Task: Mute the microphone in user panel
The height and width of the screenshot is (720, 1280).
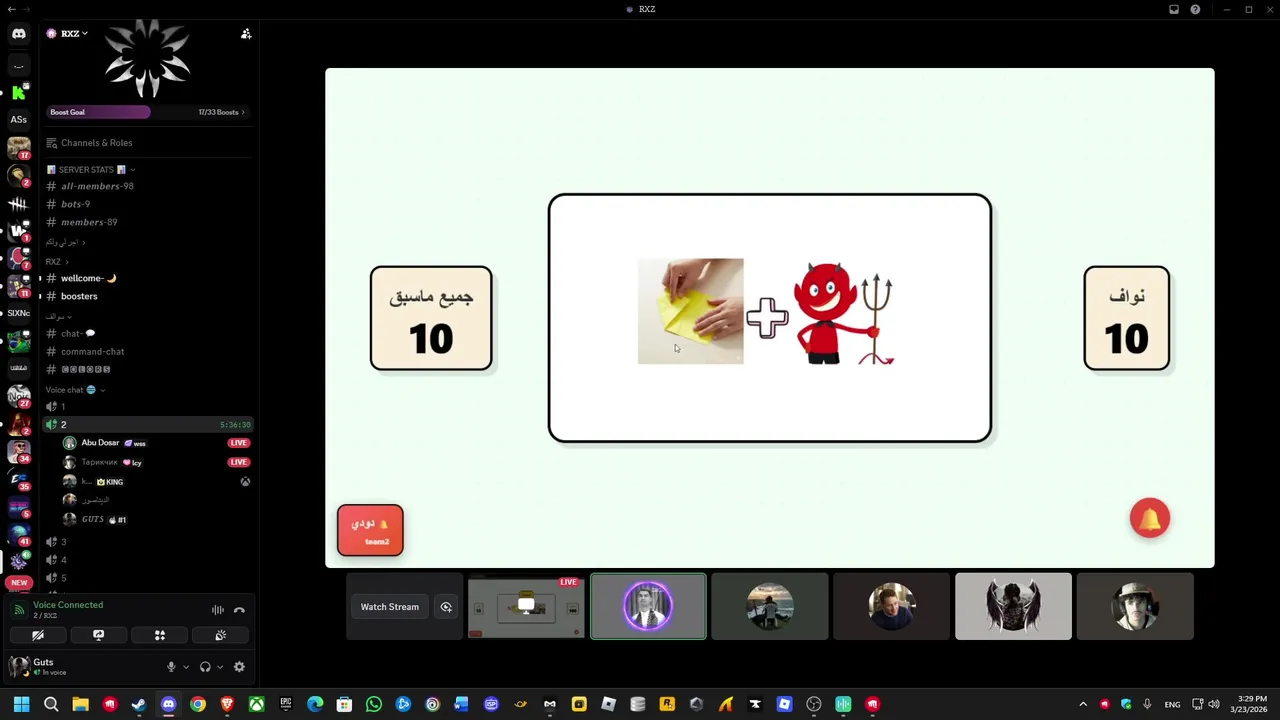Action: click(171, 667)
